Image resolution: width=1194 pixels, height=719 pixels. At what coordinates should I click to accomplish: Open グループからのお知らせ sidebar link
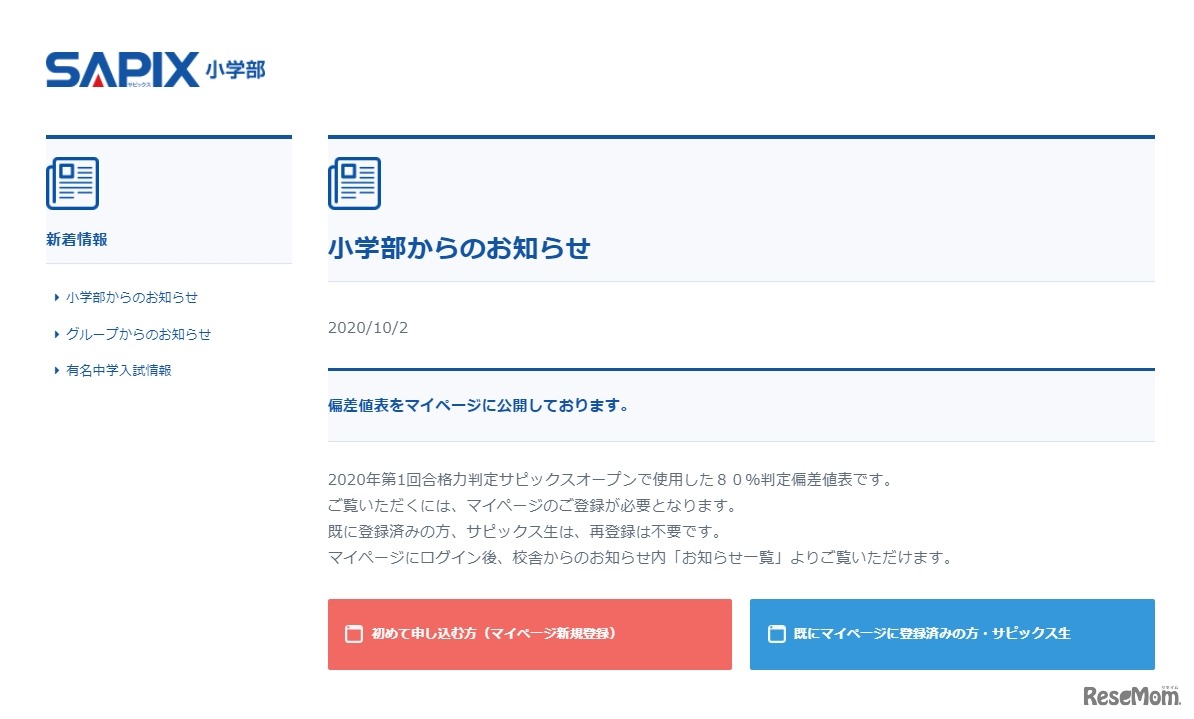138,334
